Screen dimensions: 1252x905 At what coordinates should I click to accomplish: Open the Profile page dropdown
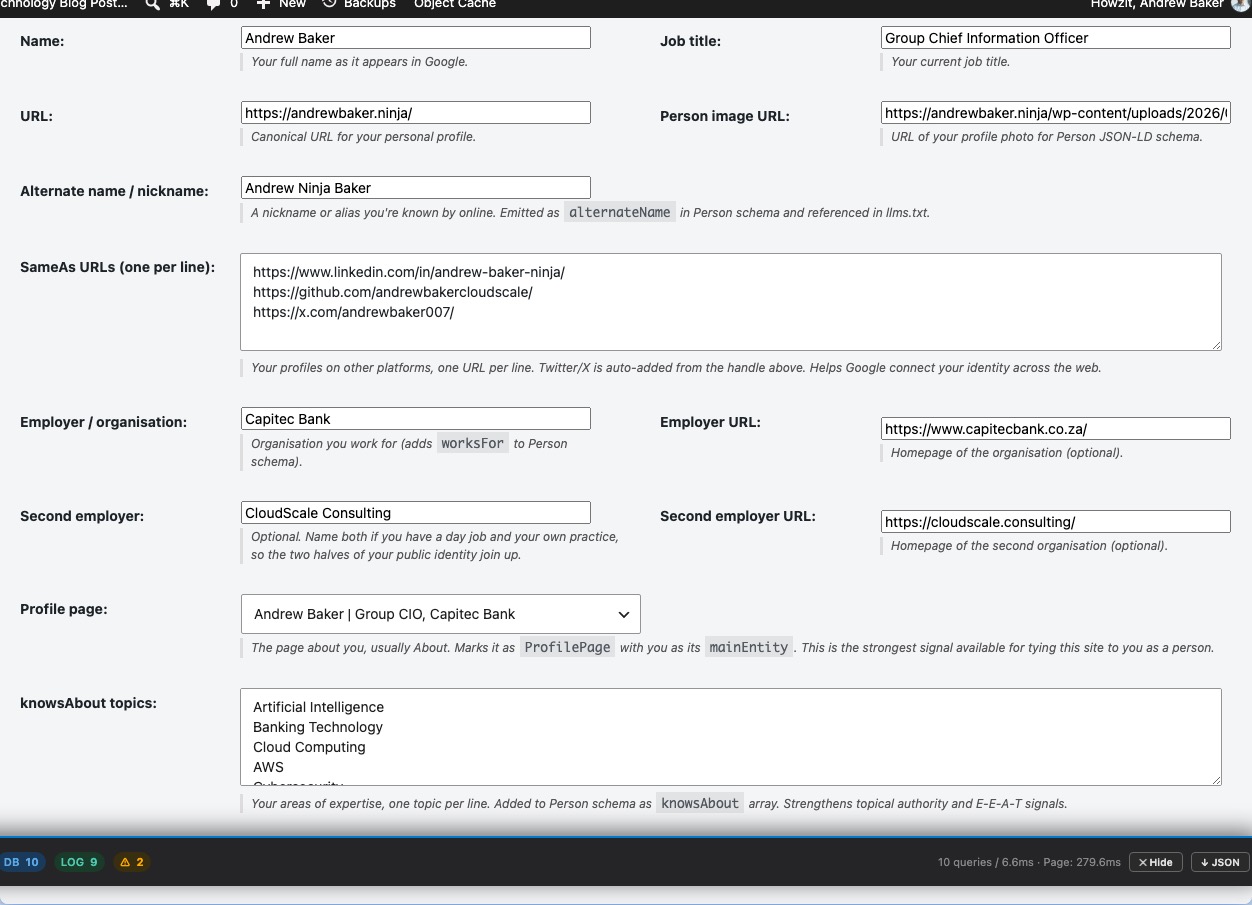point(441,614)
